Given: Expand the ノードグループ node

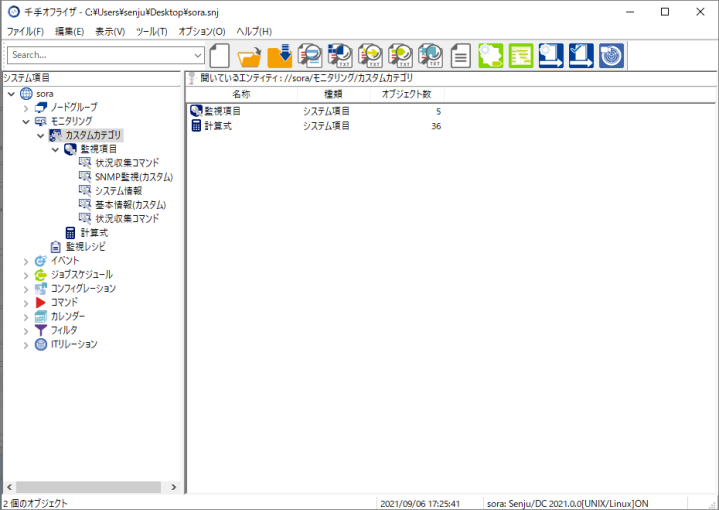Looking at the screenshot, I should tap(26, 108).
